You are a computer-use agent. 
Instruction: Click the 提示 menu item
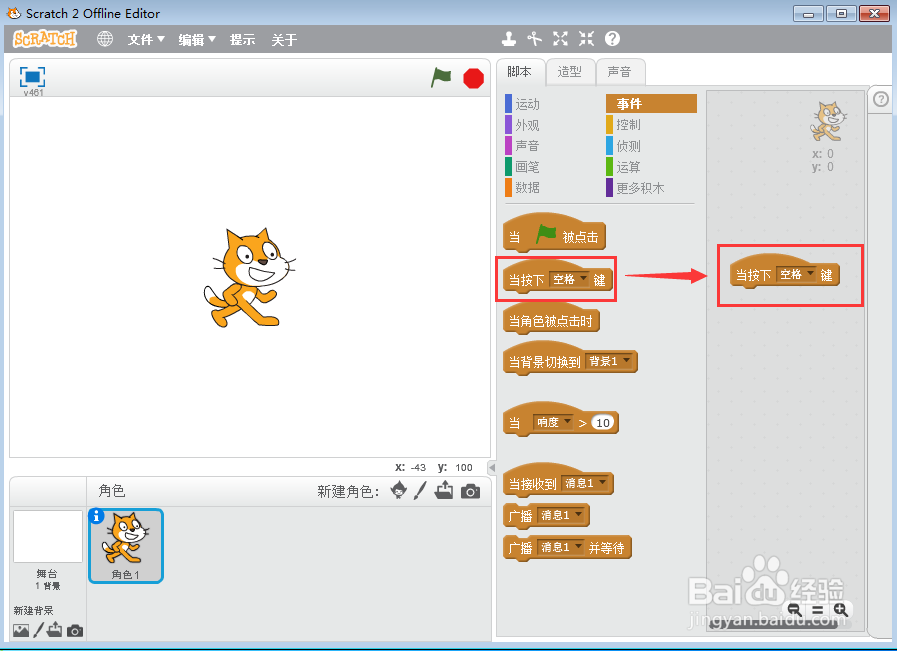pyautogui.click(x=243, y=39)
